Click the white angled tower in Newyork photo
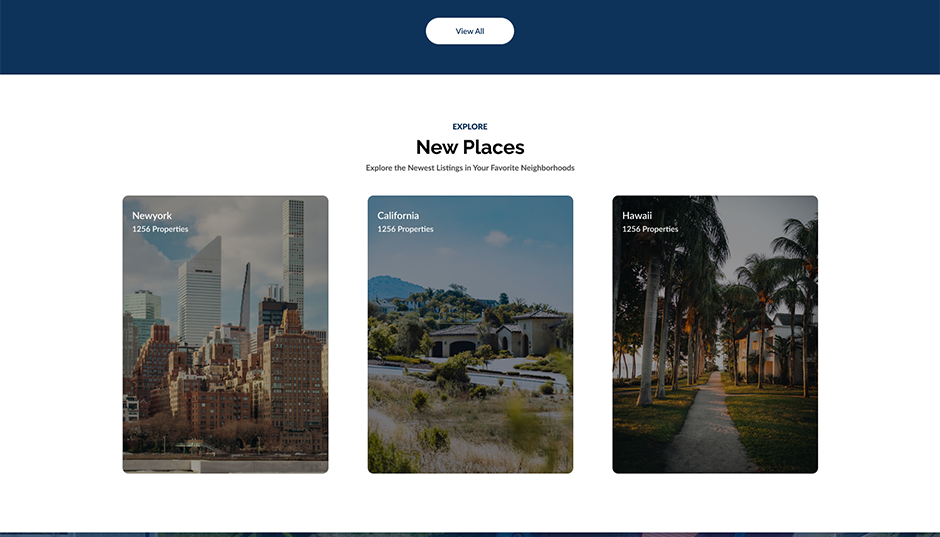 click(198, 290)
